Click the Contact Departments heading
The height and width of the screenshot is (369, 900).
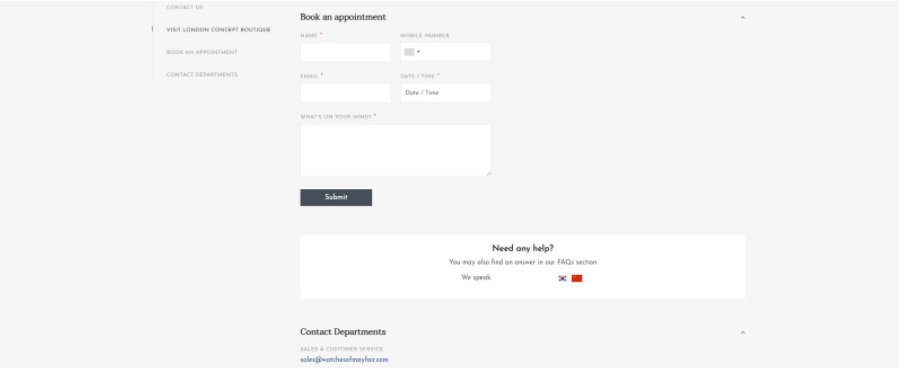(x=343, y=332)
